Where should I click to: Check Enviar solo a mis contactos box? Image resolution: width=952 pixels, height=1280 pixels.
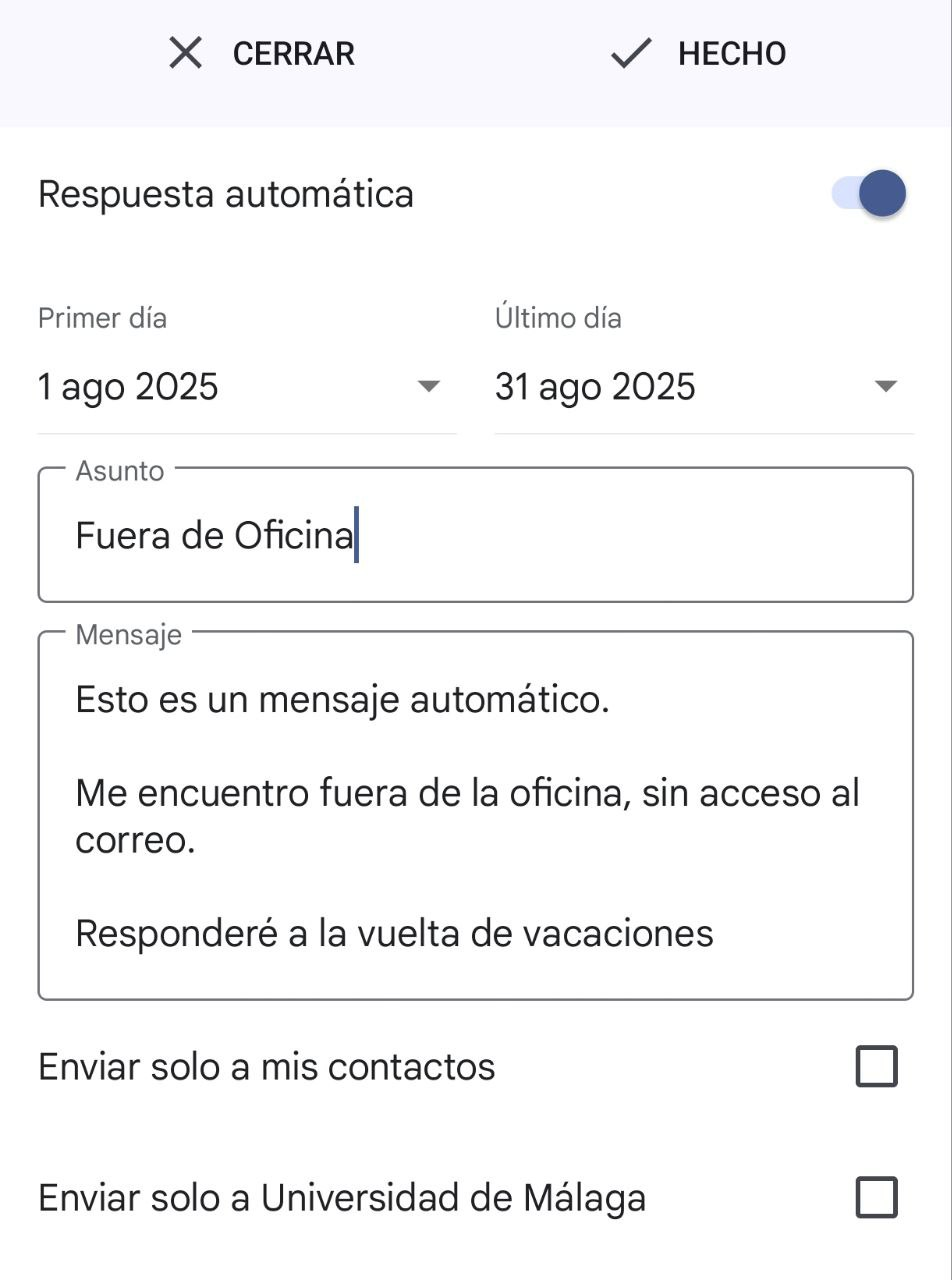click(877, 1066)
